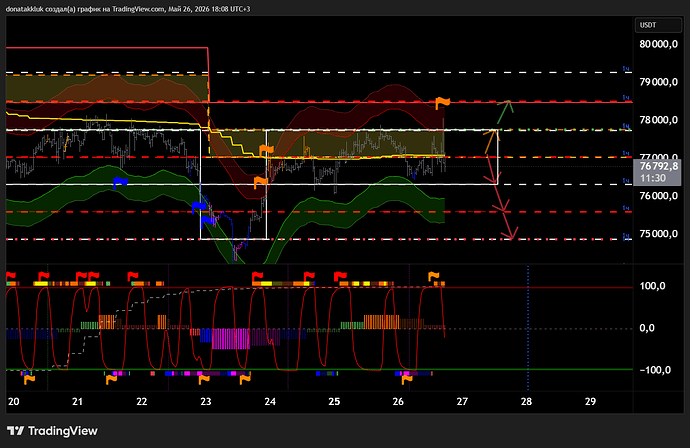Viewport: 690px width, 448px height.
Task: Click the 76 000,0 price axis label
Action: (658, 196)
